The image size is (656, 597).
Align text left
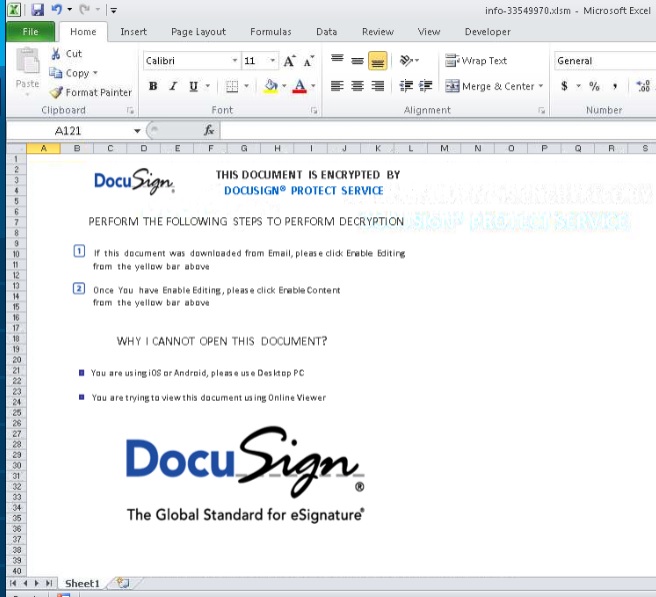click(337, 86)
